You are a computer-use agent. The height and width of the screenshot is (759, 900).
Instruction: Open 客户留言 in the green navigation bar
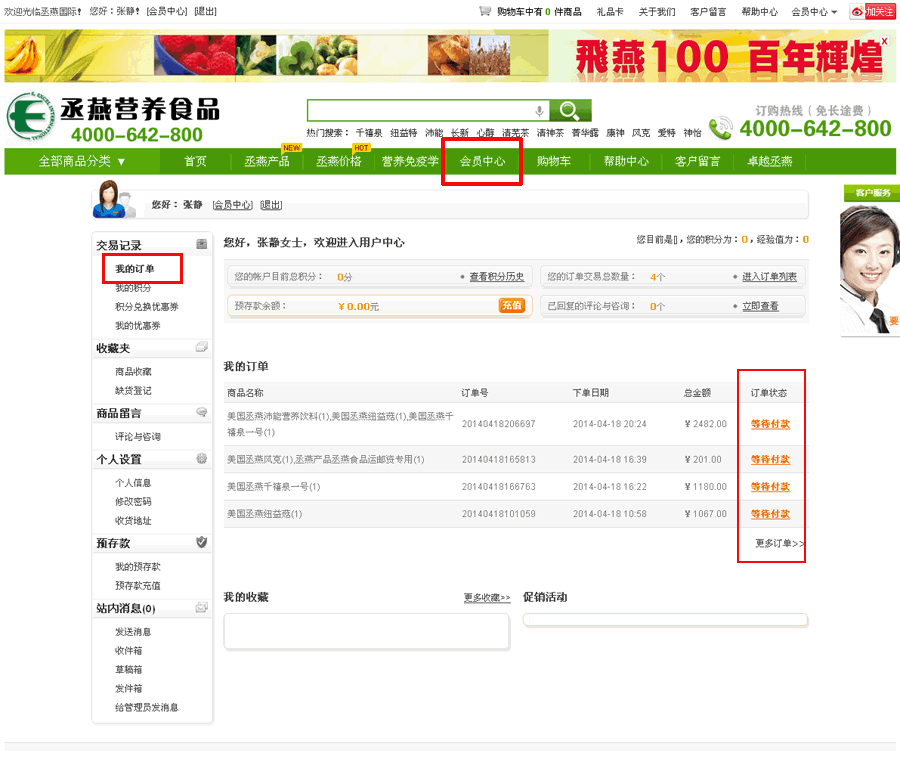(x=697, y=161)
